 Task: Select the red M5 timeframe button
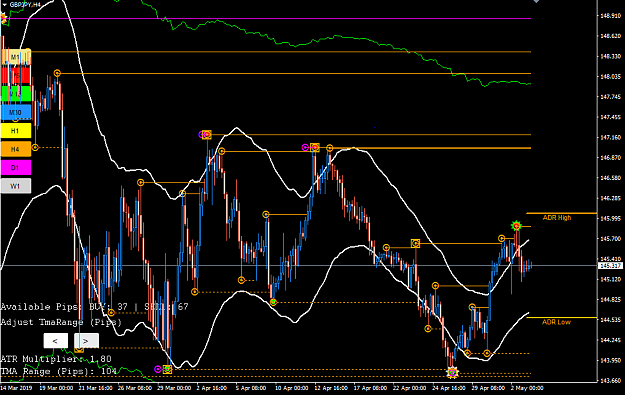15,75
